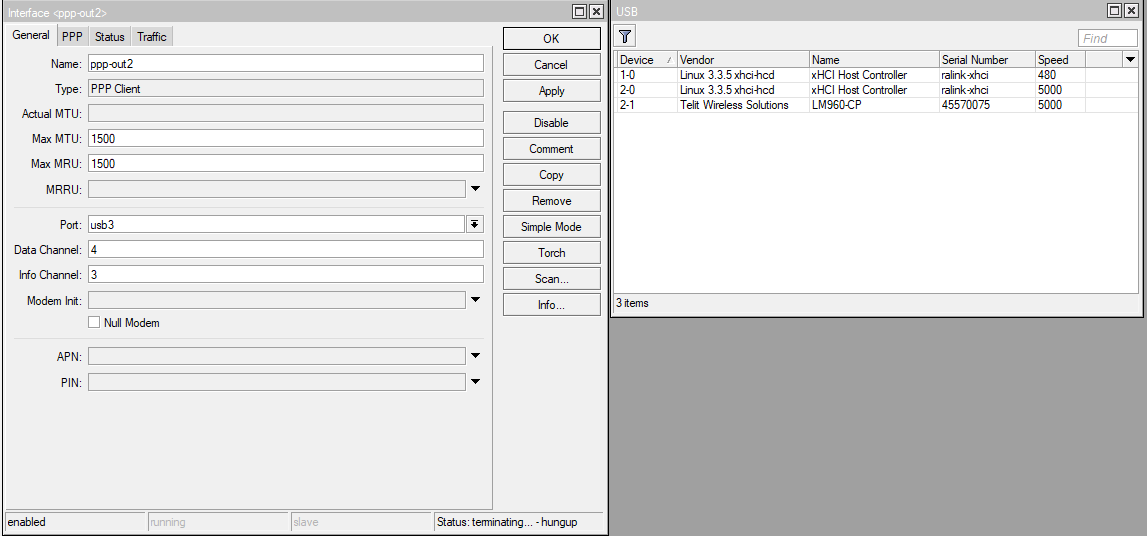Click the 'enabled' status bar entry
Image resolution: width=1147 pixels, height=537 pixels.
click(x=75, y=522)
